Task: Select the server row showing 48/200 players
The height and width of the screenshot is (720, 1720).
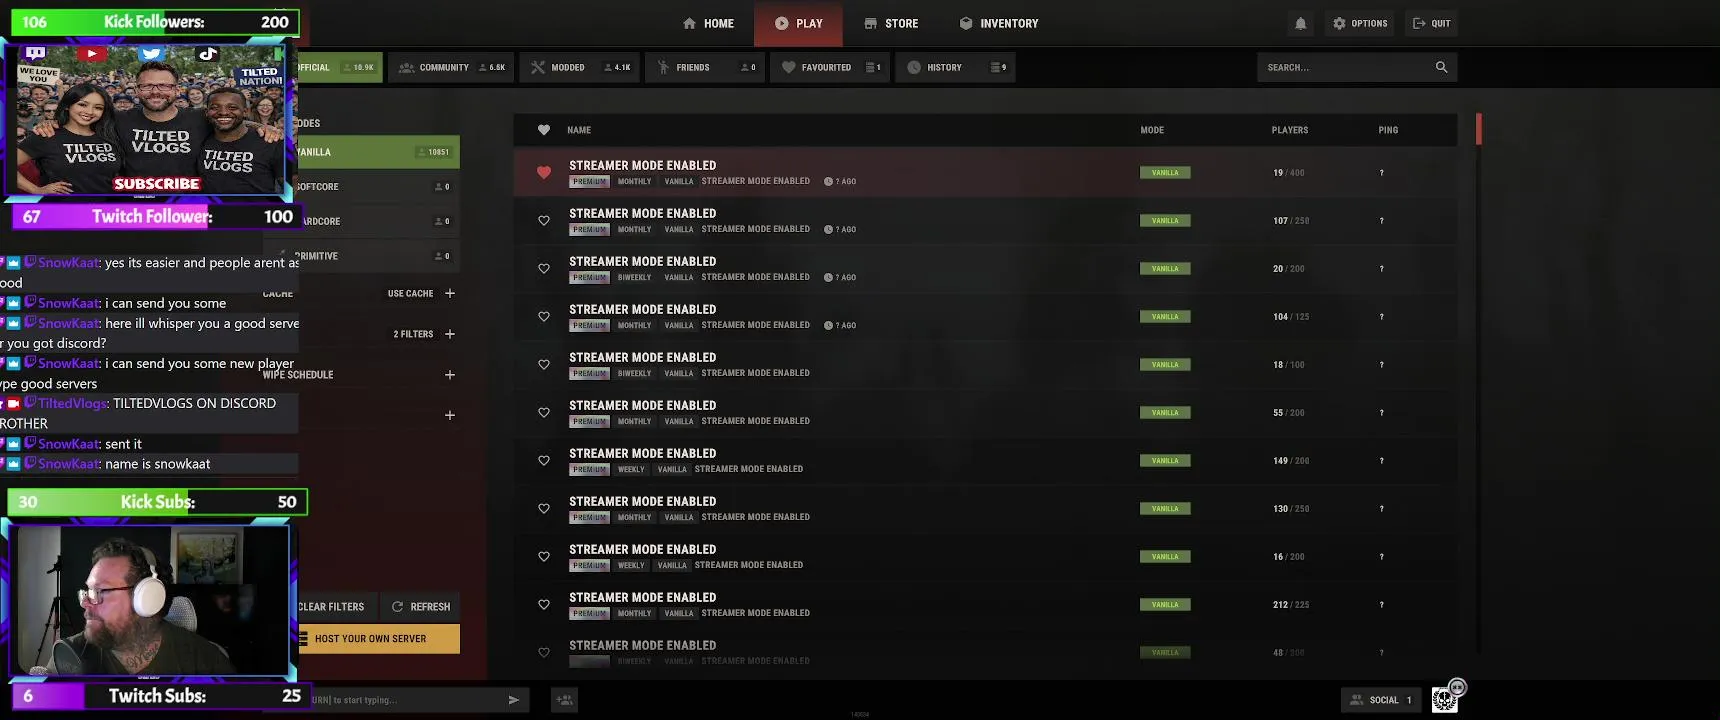Action: (985, 653)
